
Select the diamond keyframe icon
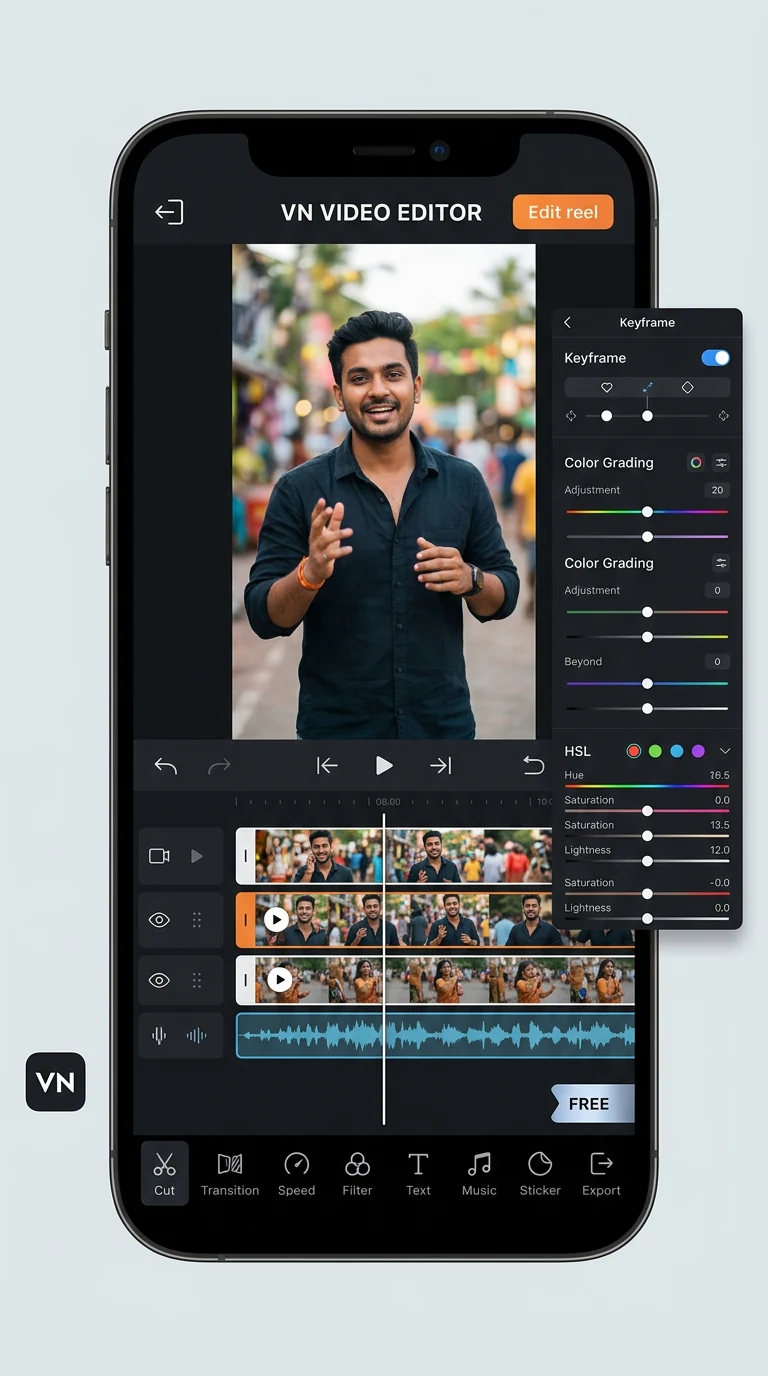(687, 387)
